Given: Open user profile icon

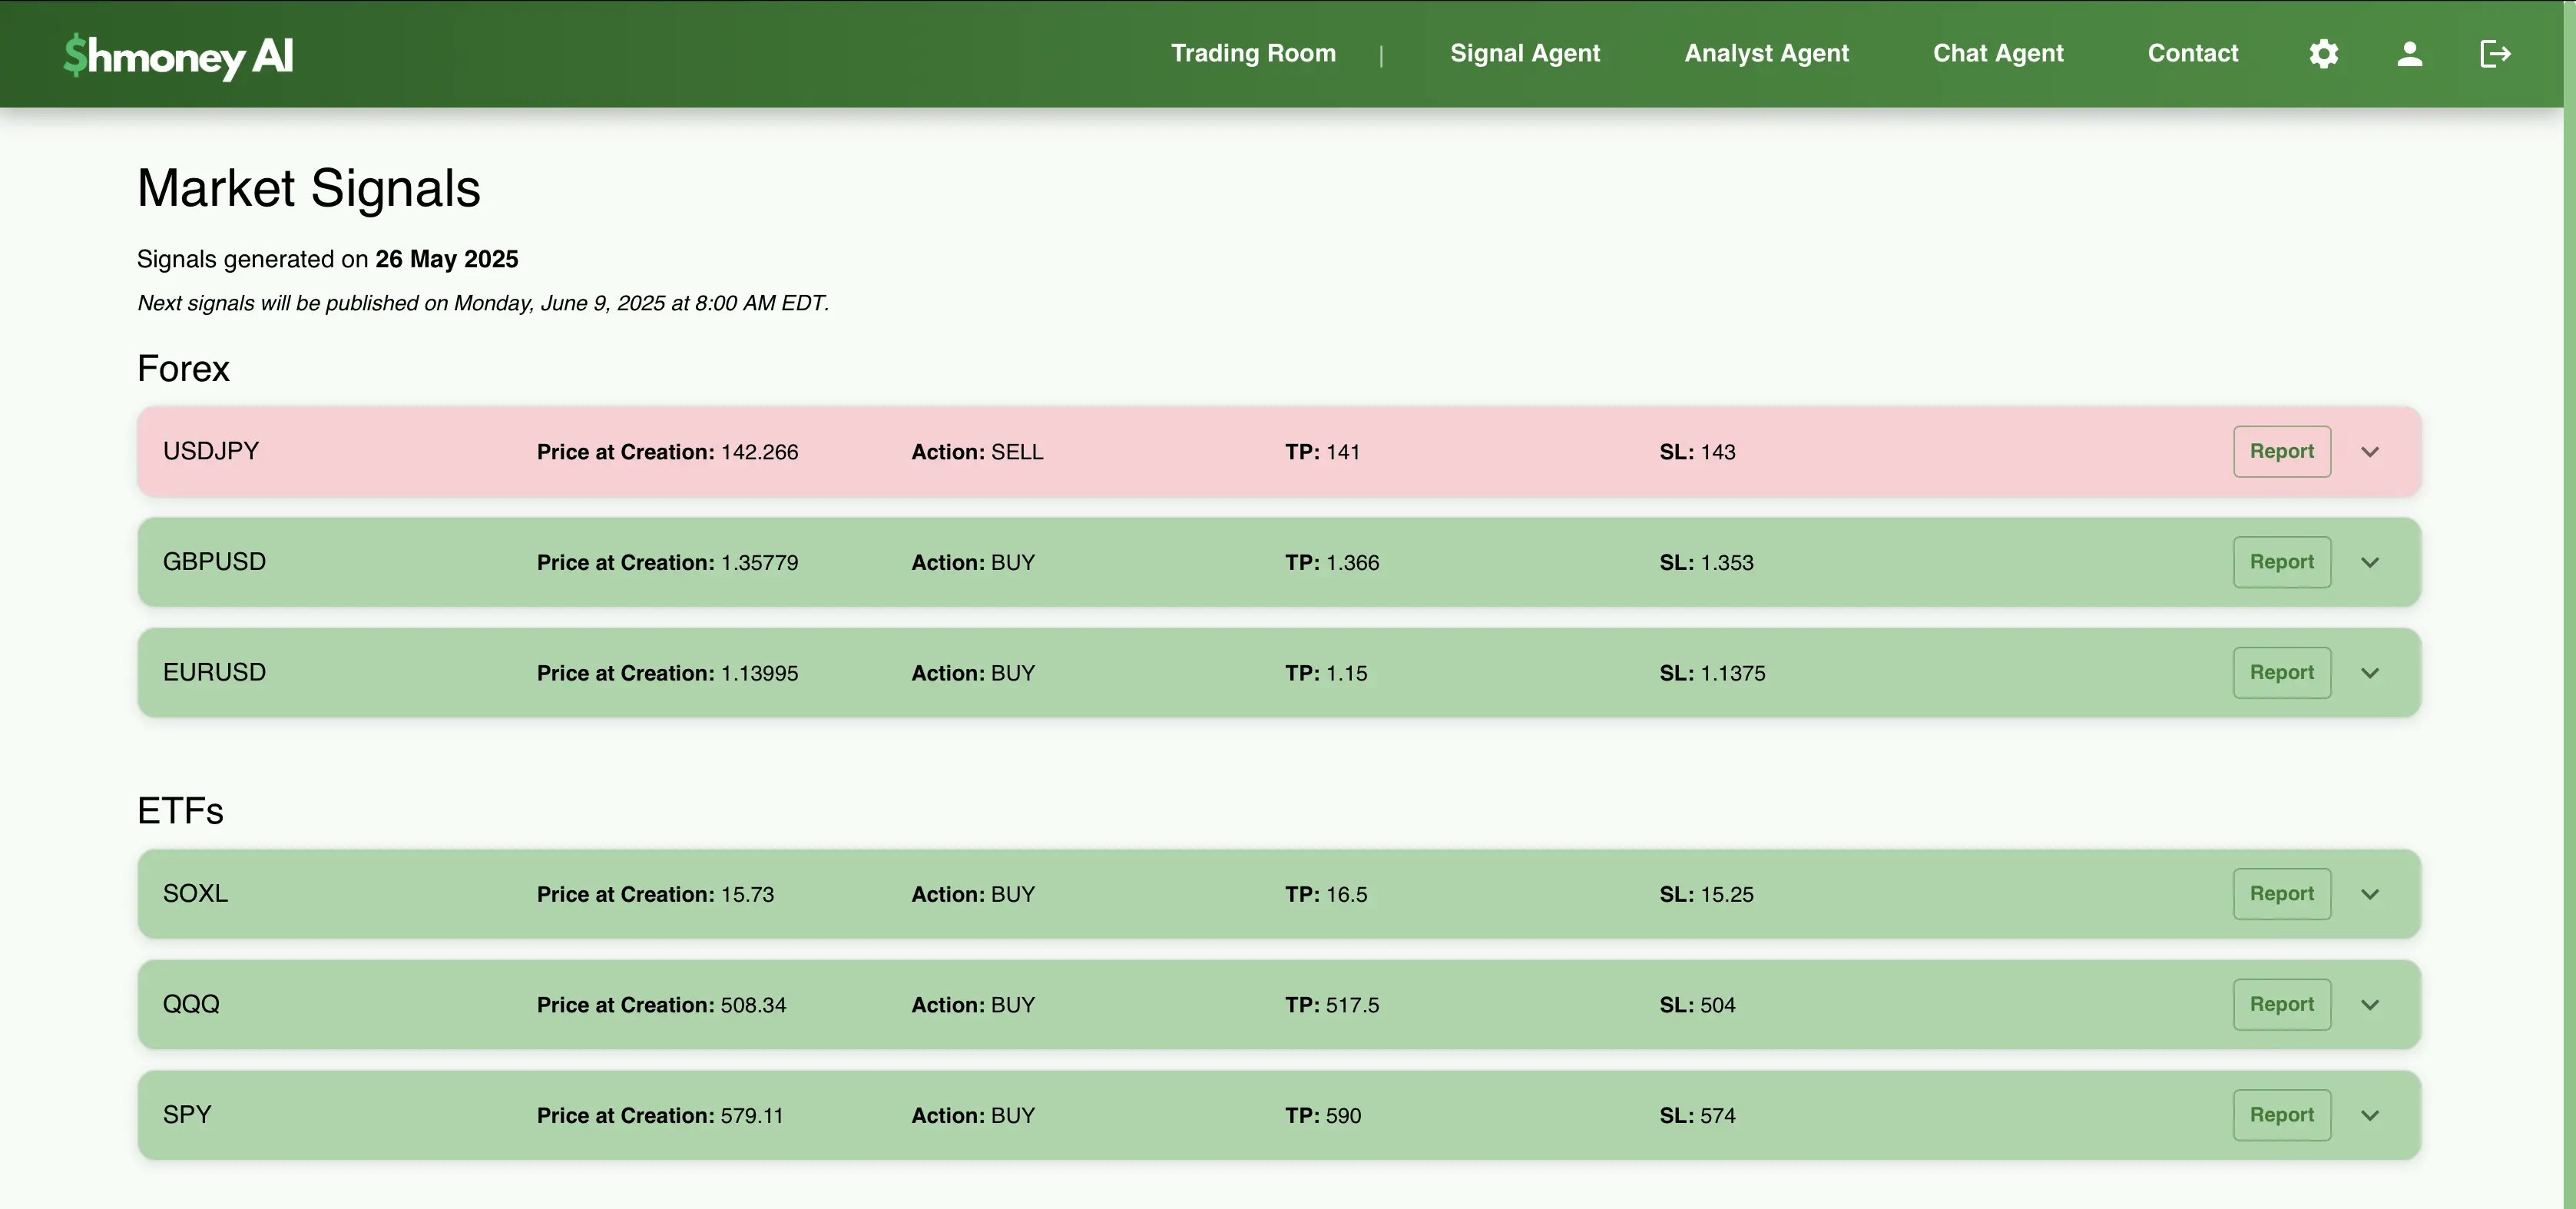Looking at the screenshot, I should (2409, 53).
